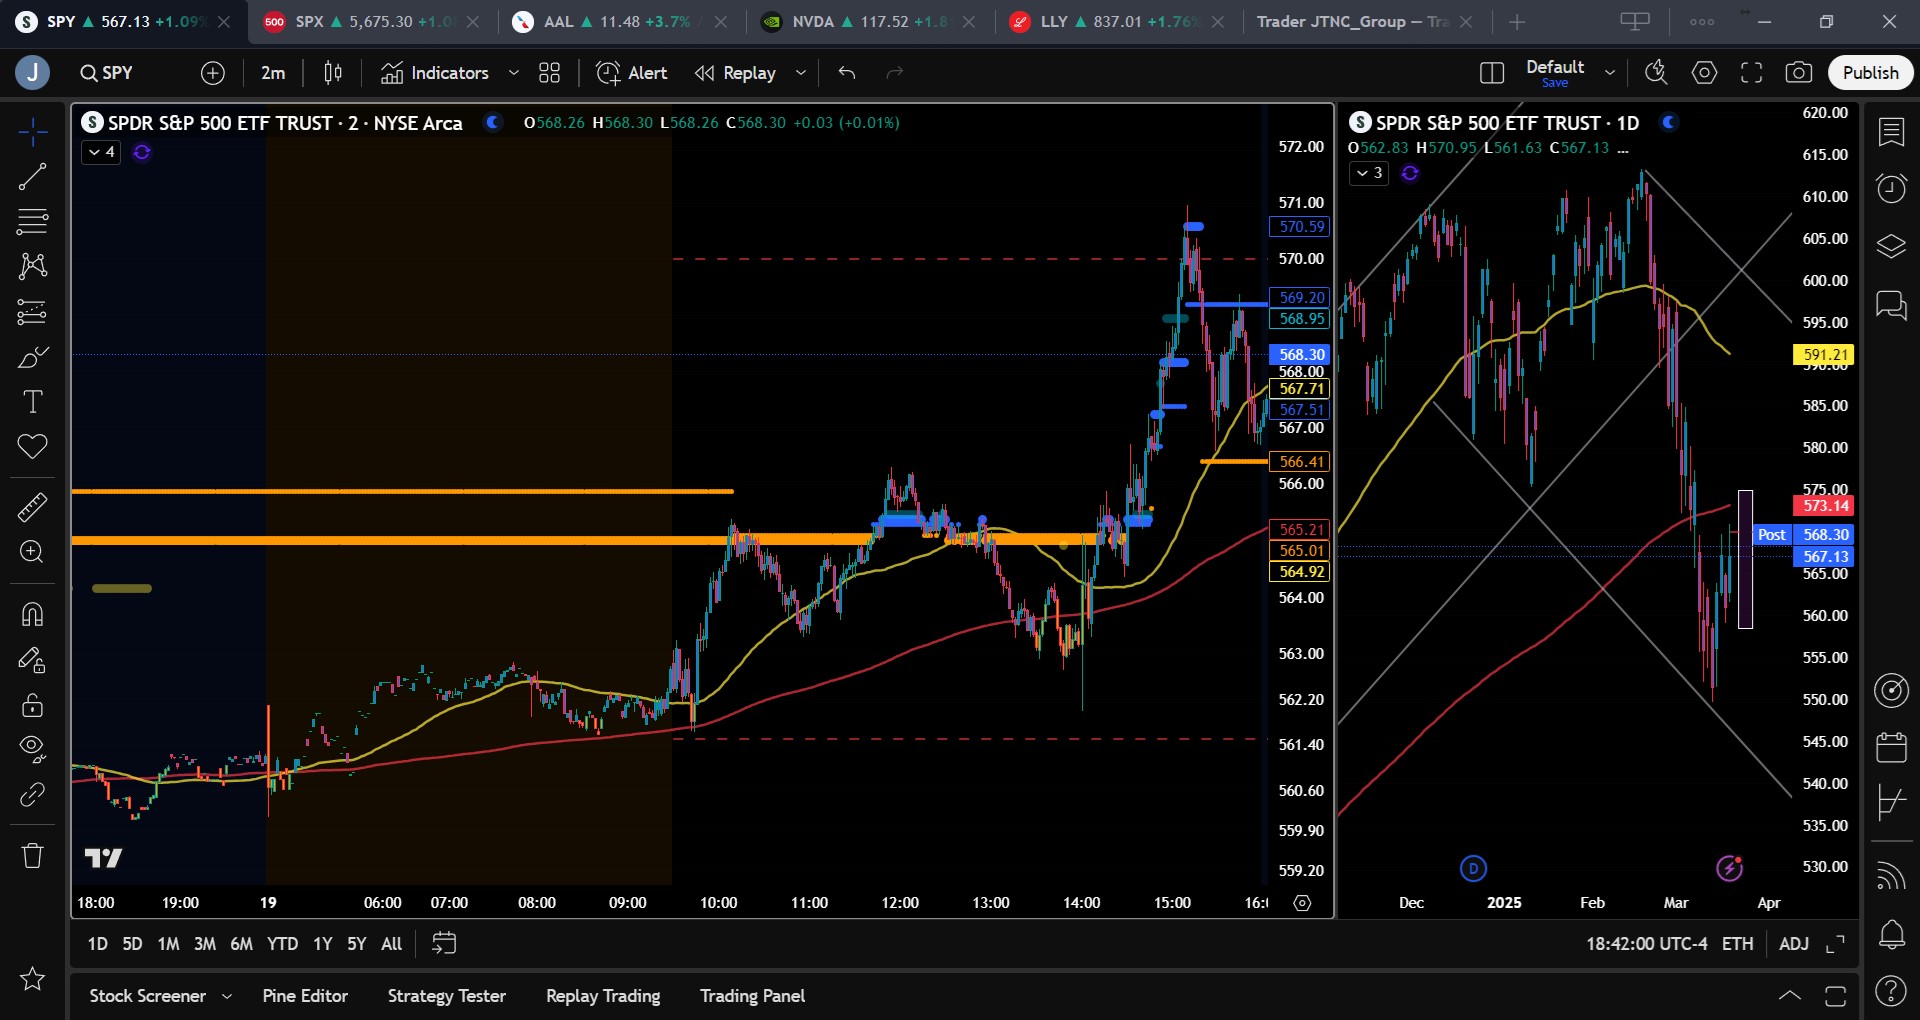Select the trend line drawing tool
Image resolution: width=1920 pixels, height=1020 pixels.
[x=32, y=177]
